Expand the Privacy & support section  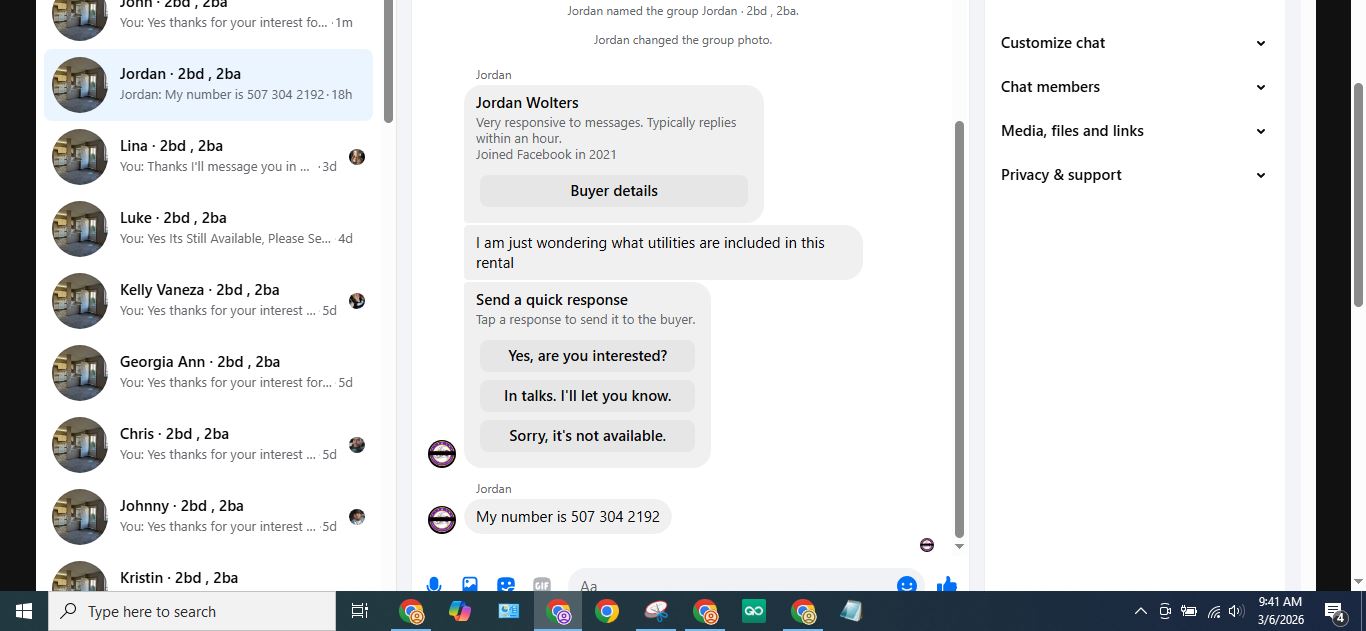click(1134, 175)
